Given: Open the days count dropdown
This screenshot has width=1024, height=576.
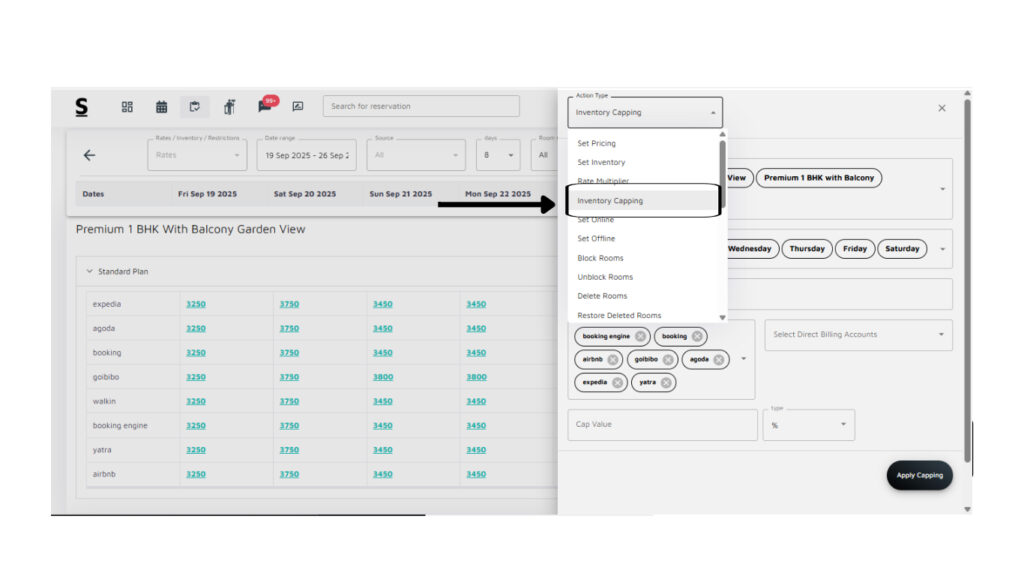Looking at the screenshot, I should tap(497, 155).
